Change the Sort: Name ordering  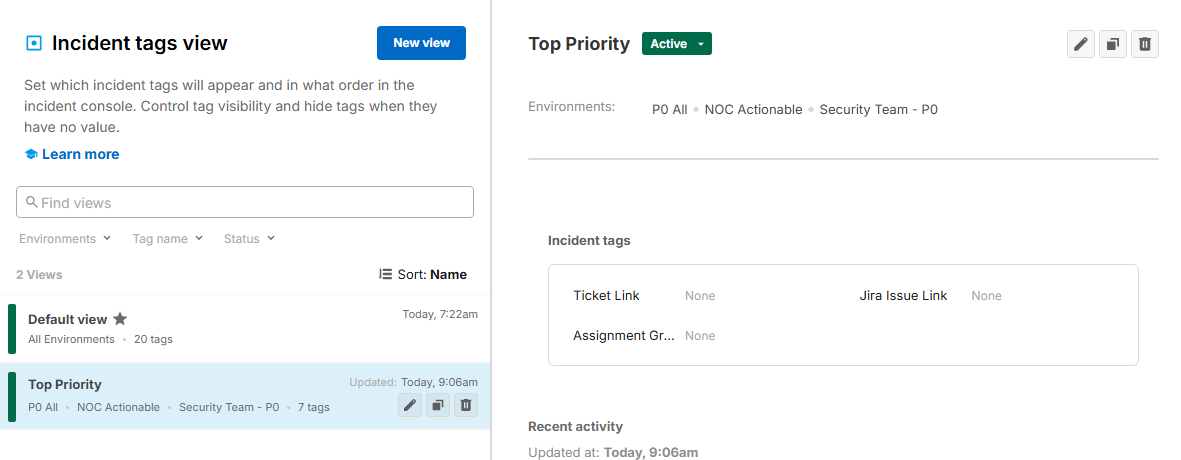pyautogui.click(x=423, y=274)
